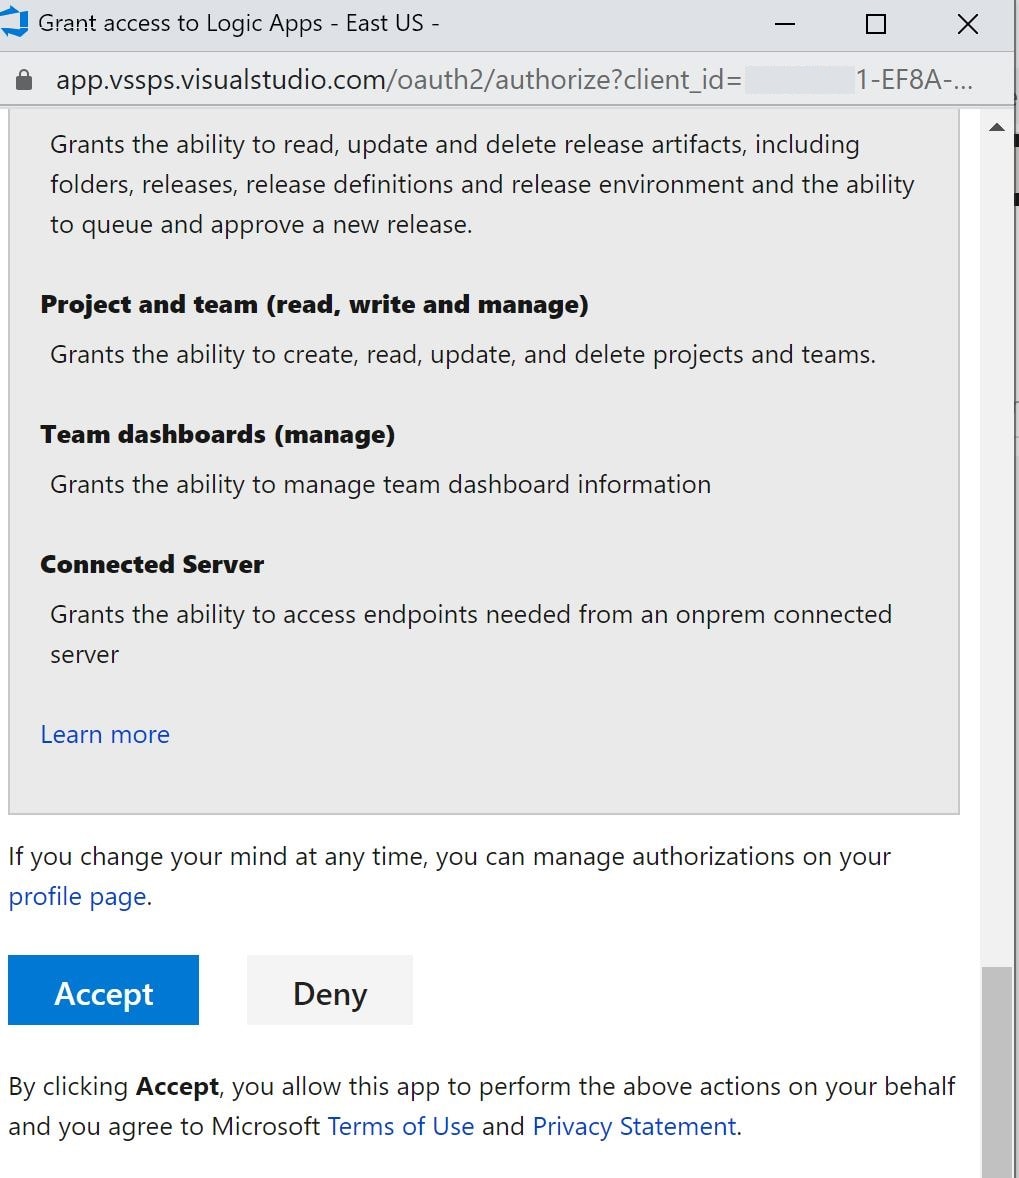Screen dimensions: 1019x1178
Task: Click the Azure DevOps window icon
Action: pyautogui.click(x=14, y=23)
